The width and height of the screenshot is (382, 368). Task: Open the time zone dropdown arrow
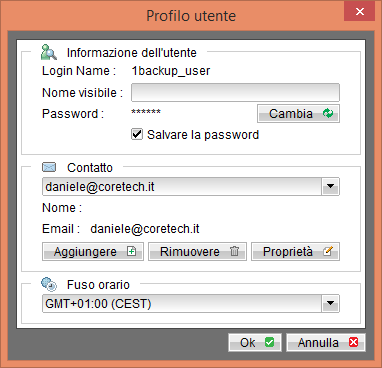click(331, 303)
